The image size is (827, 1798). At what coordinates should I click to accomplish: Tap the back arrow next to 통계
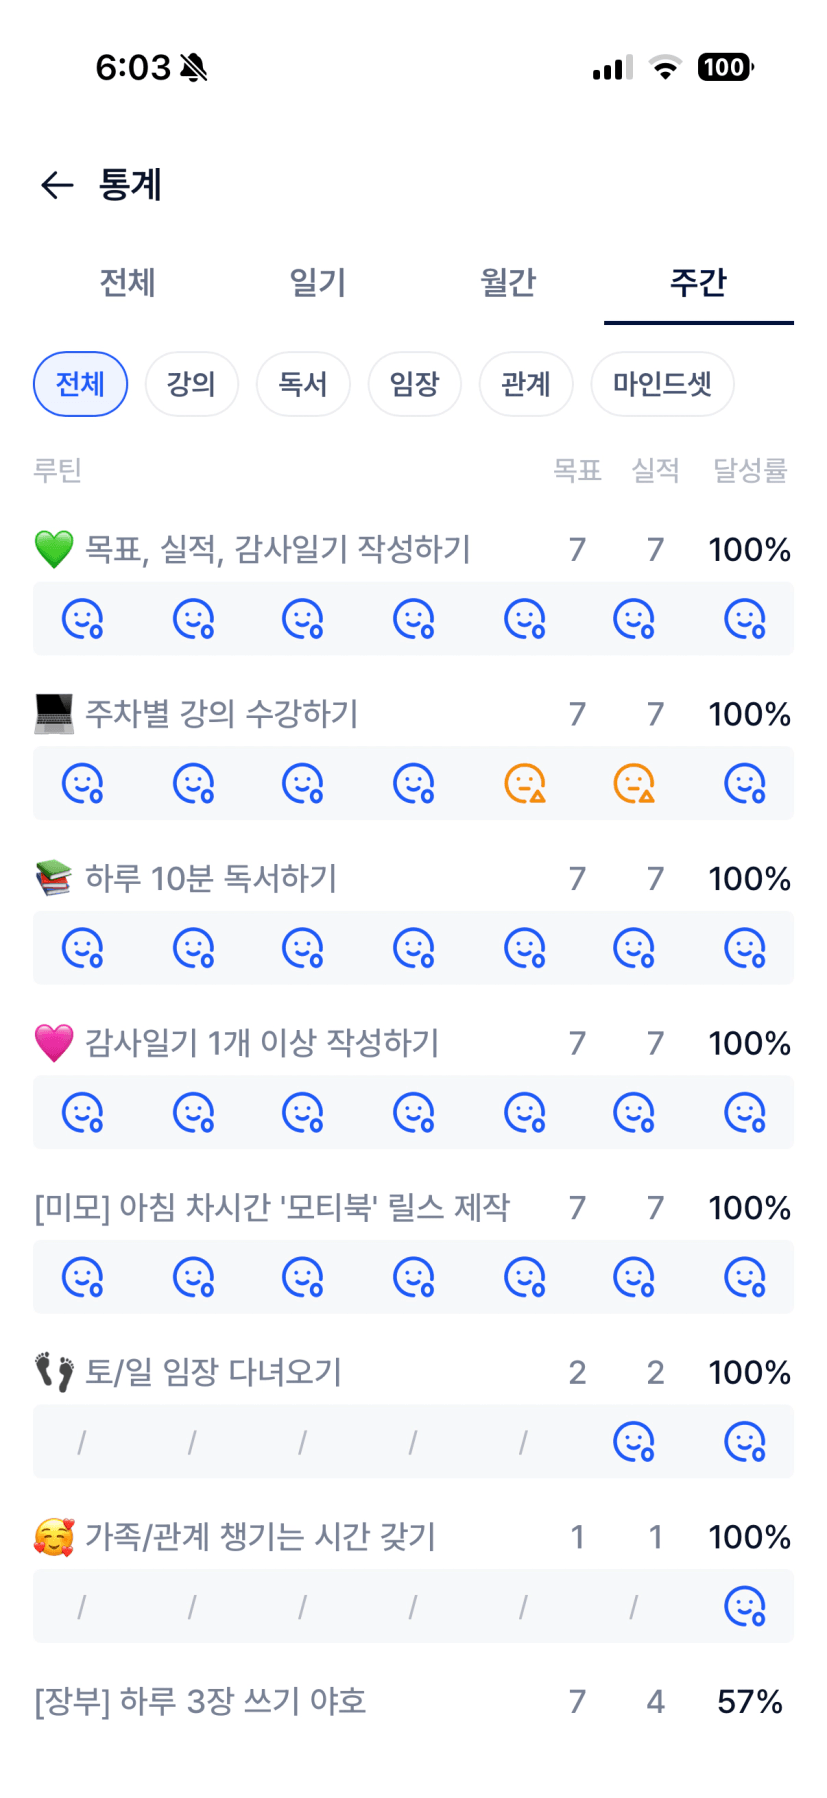[x=57, y=185]
